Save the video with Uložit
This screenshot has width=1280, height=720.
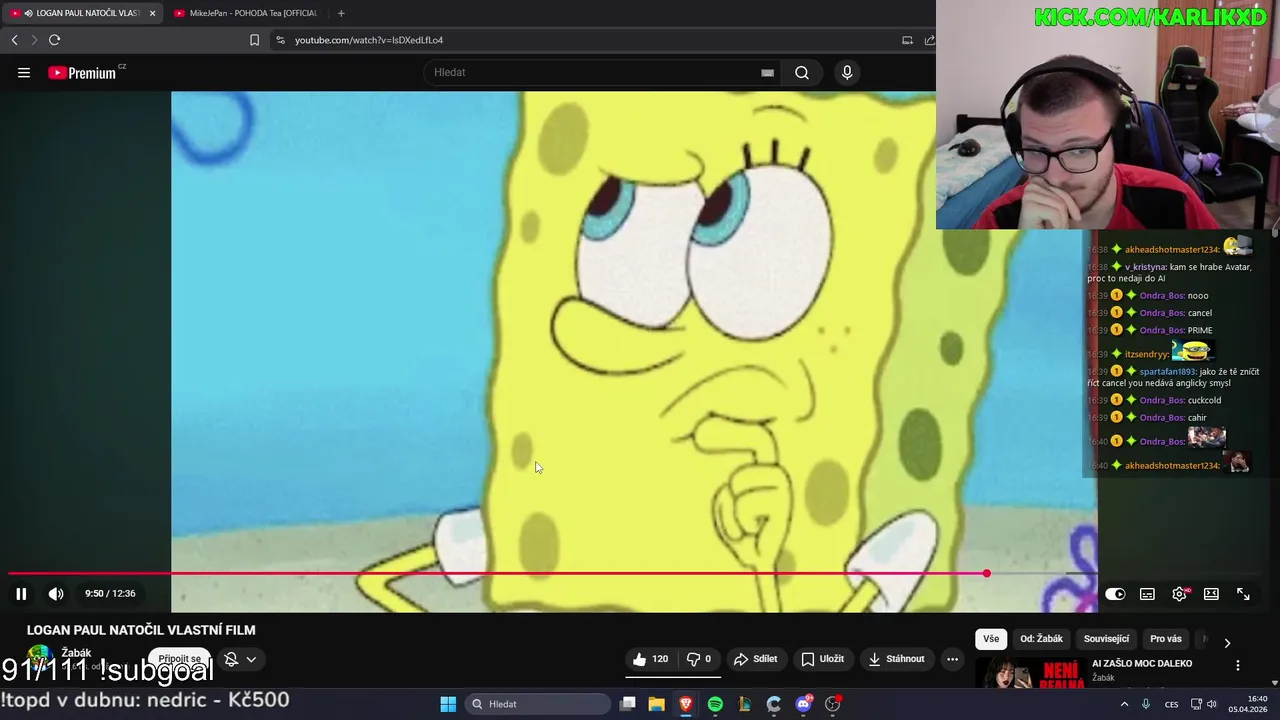823,659
